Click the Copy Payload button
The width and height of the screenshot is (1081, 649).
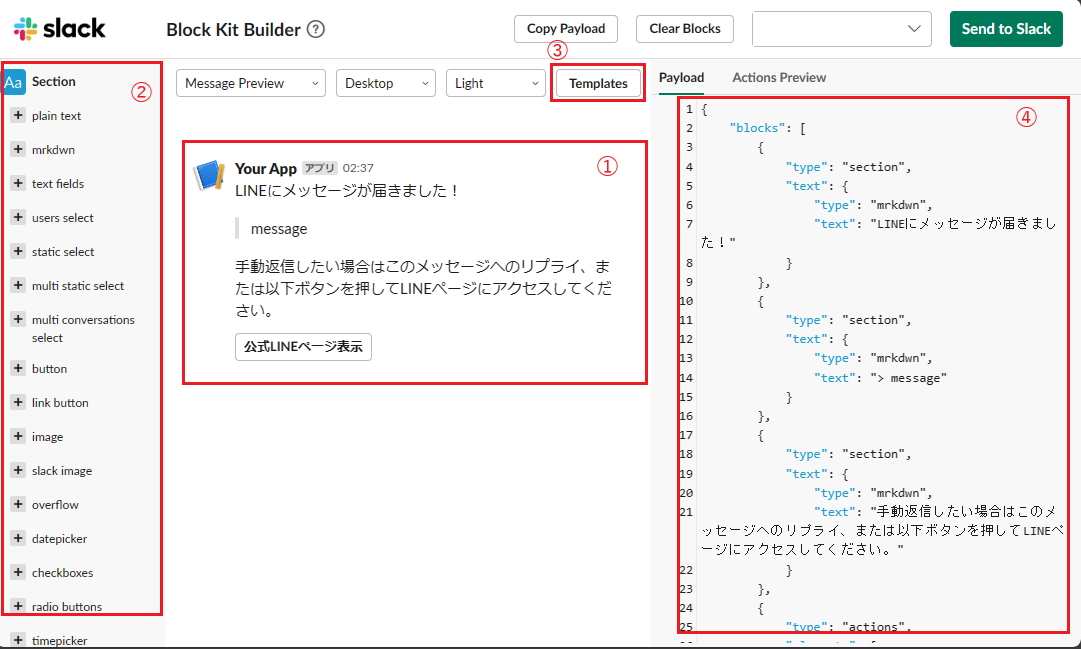[566, 29]
